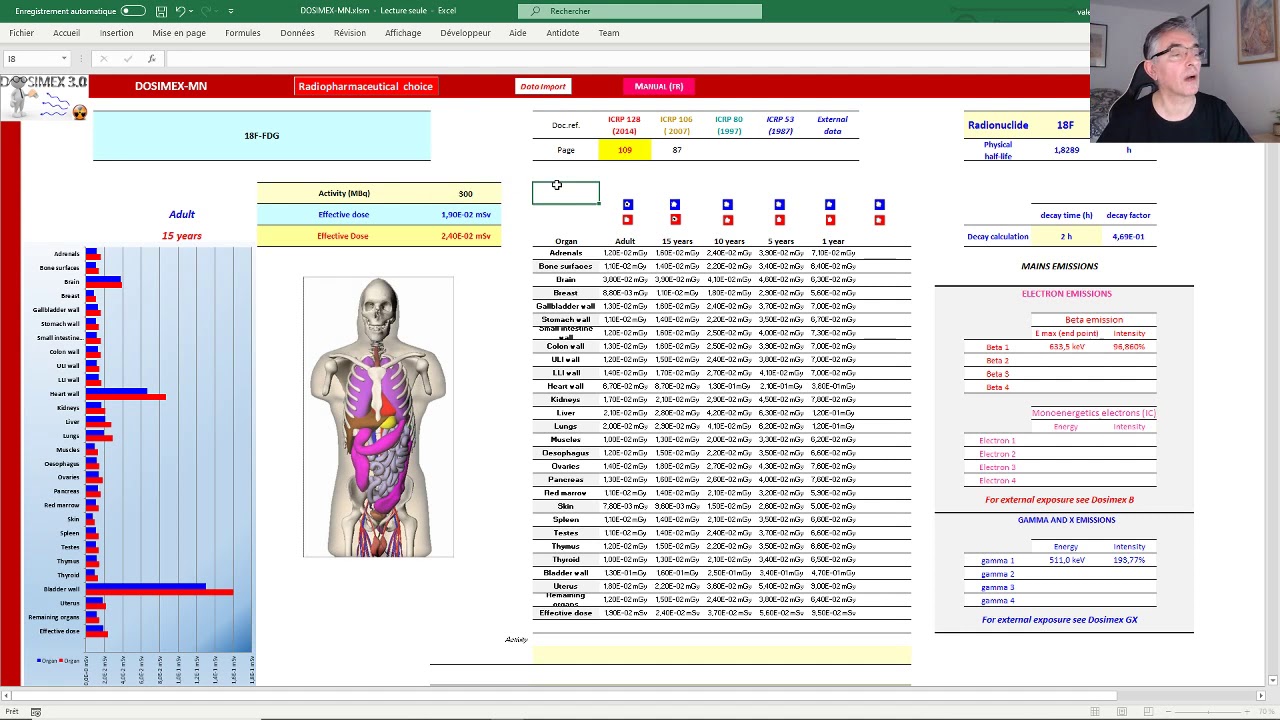Click the anatomical torso model image
The image size is (1280, 720).
point(378,417)
